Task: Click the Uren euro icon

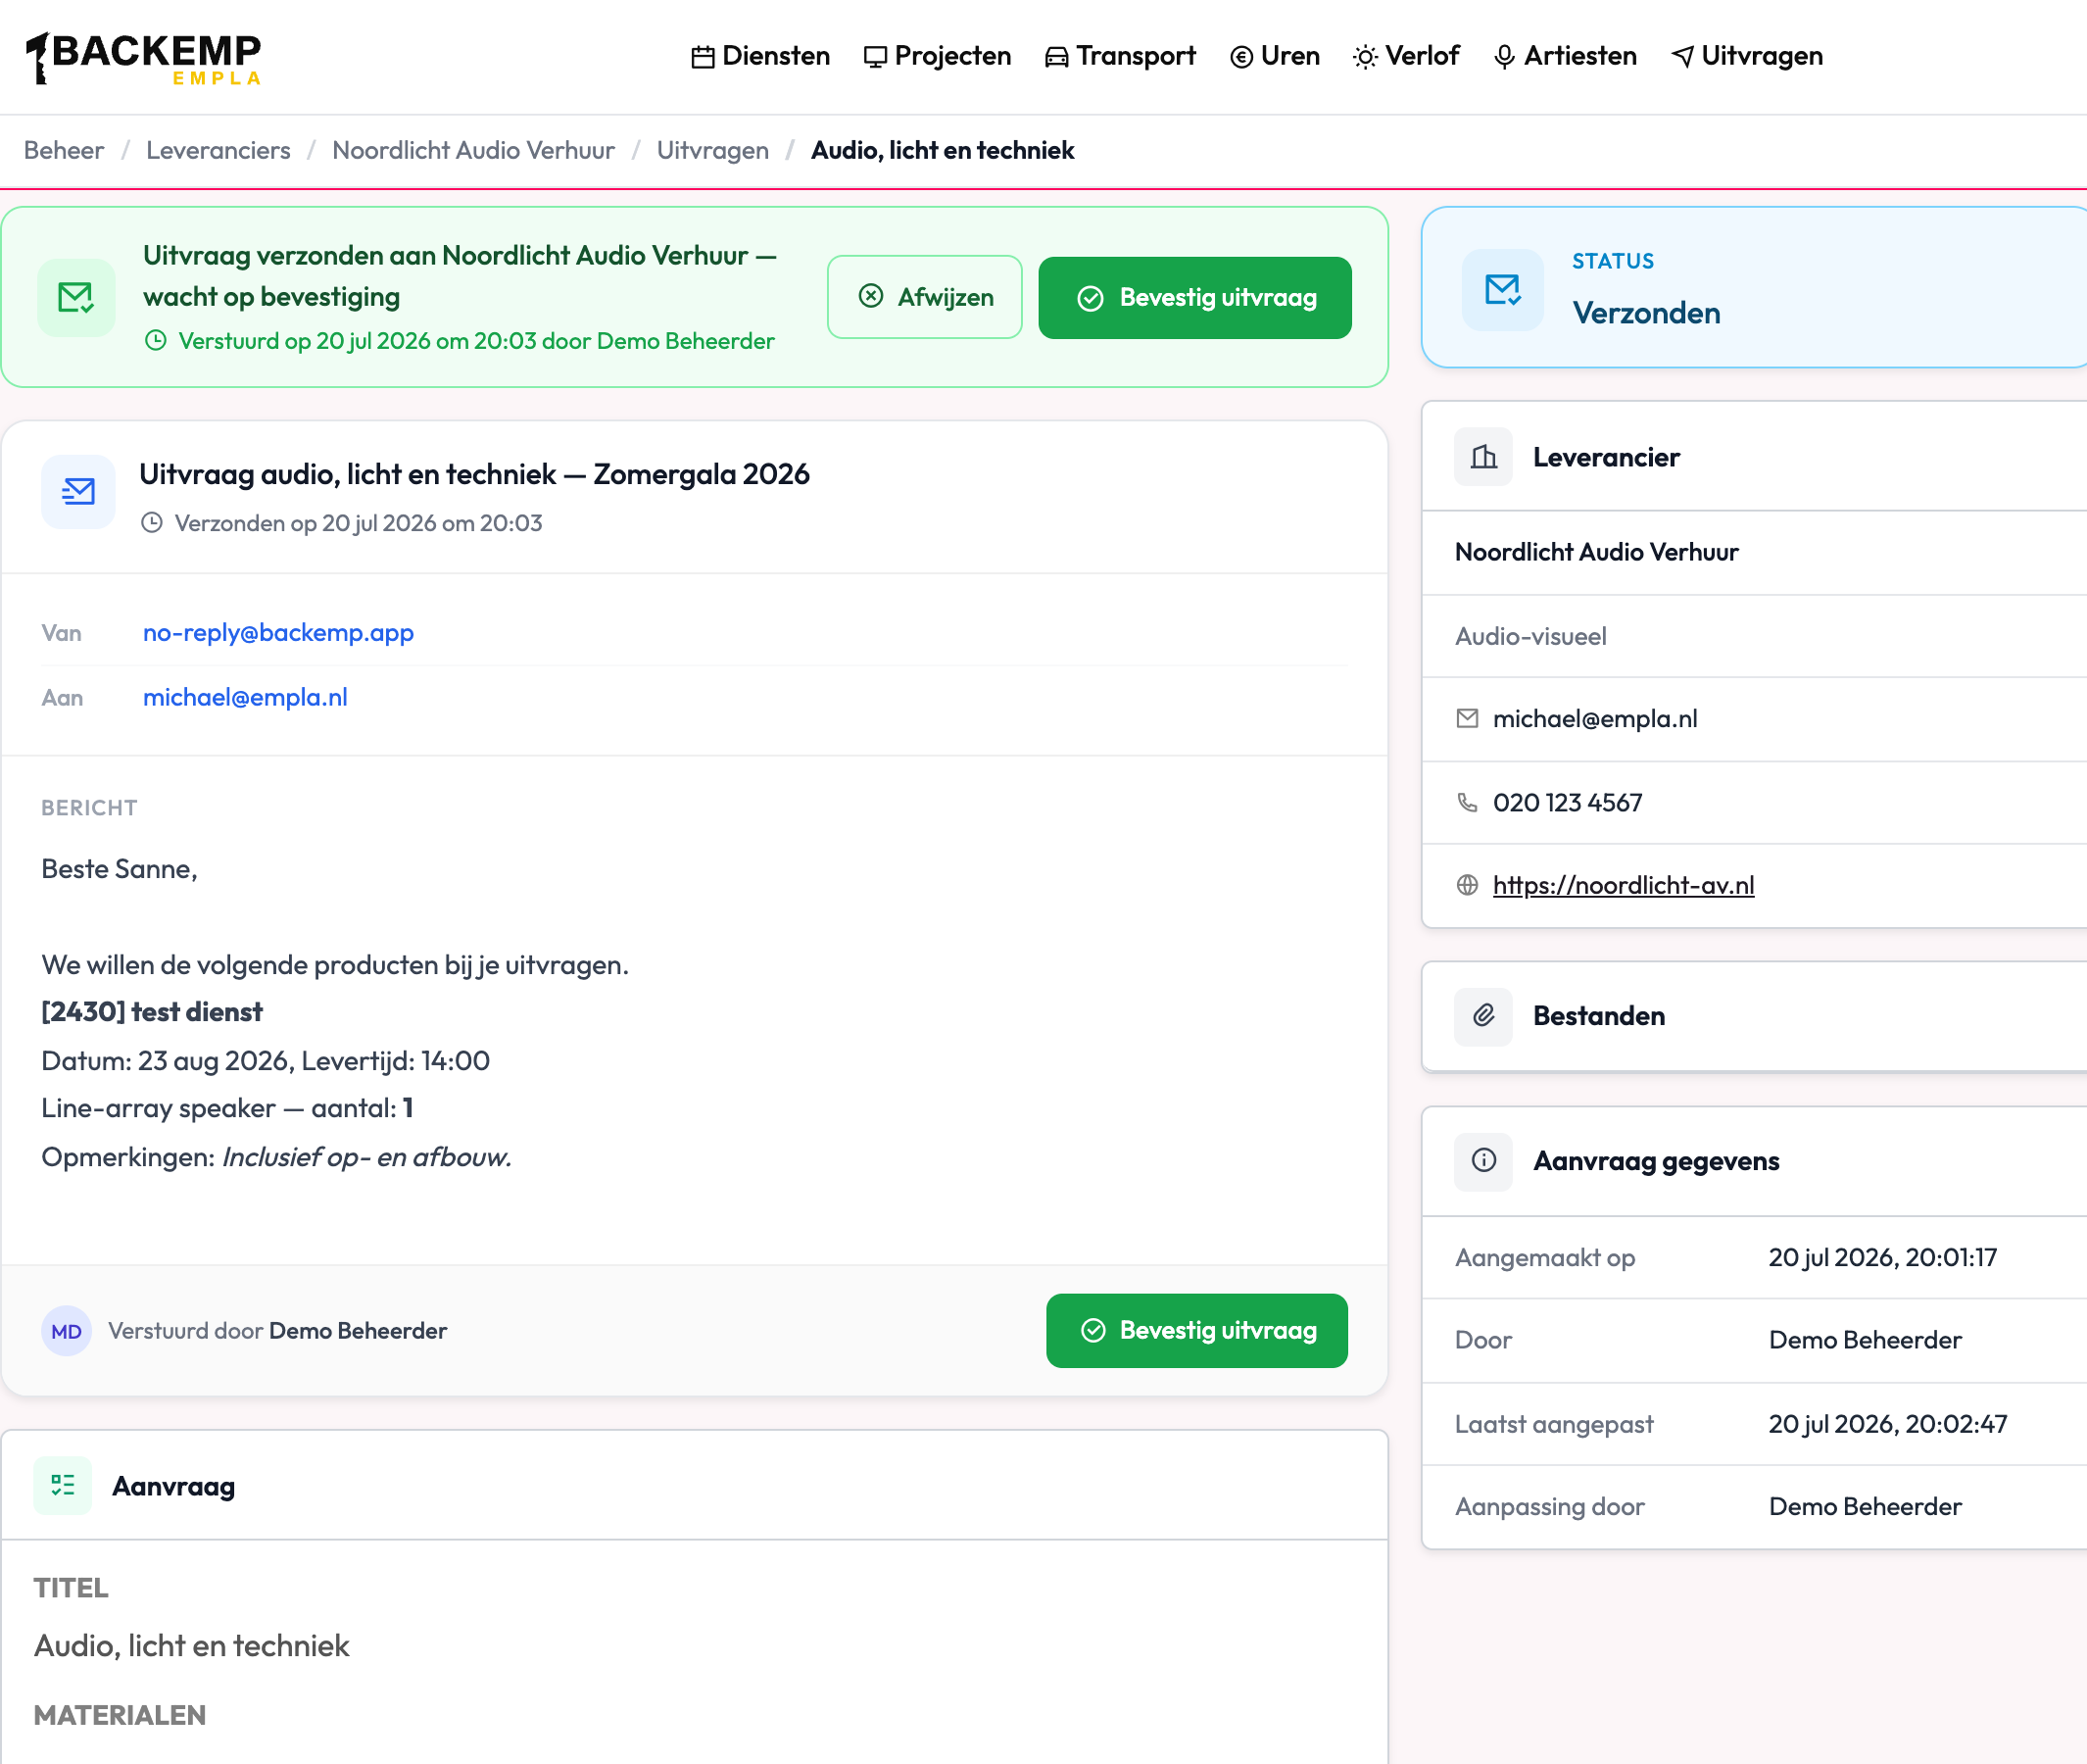Action: [1242, 57]
